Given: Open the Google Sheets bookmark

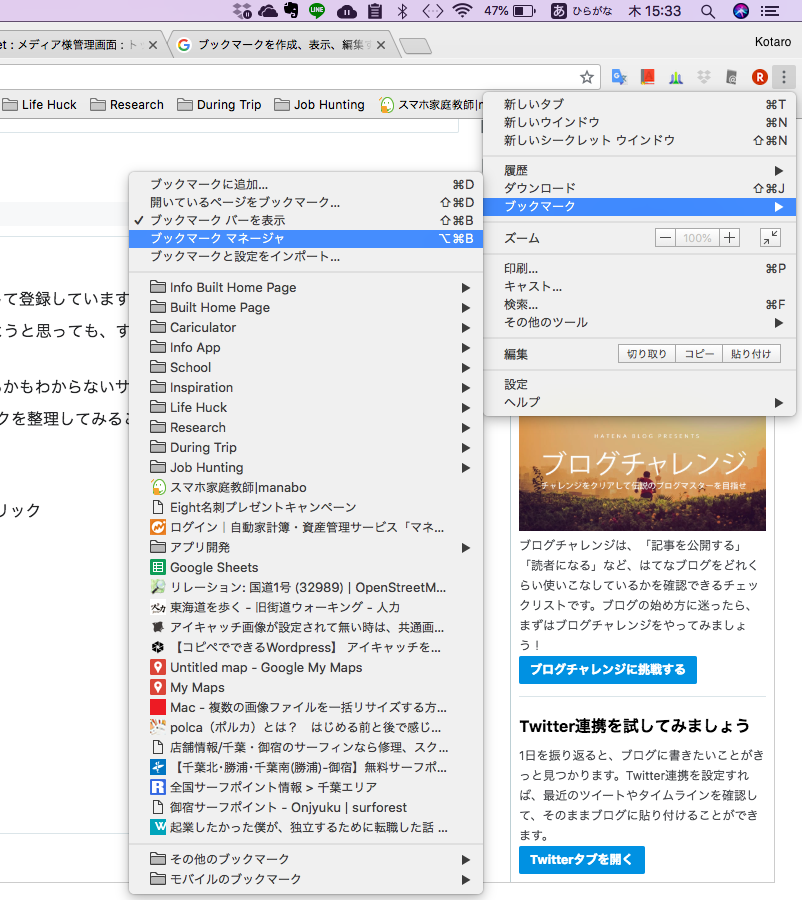Looking at the screenshot, I should [x=306, y=567].
